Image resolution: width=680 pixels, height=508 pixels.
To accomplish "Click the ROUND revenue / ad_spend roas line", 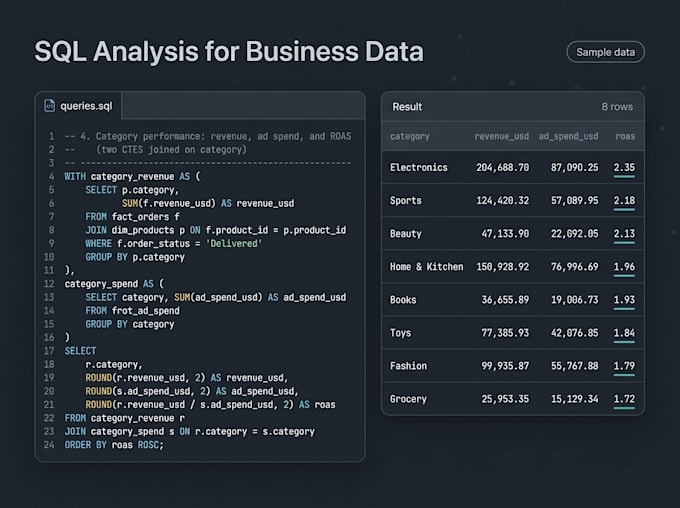I will 210,404.
